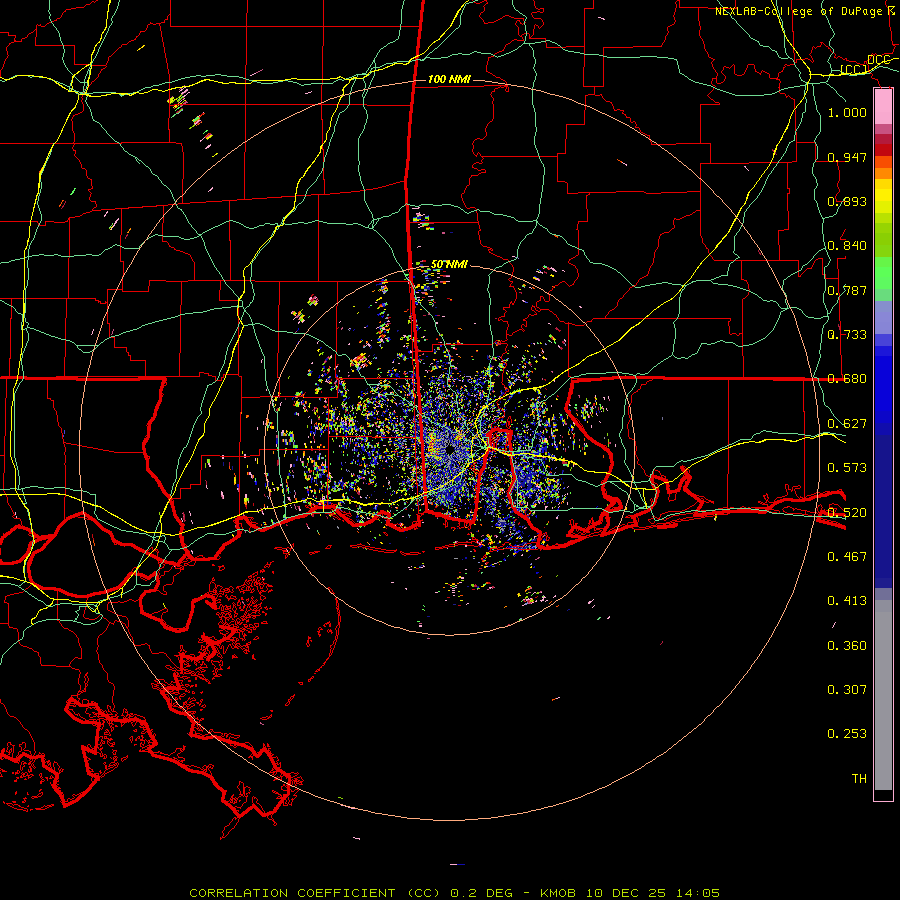Screen dimensions: 900x900
Task: Click the "[CC]" product label
Action: [854, 69]
